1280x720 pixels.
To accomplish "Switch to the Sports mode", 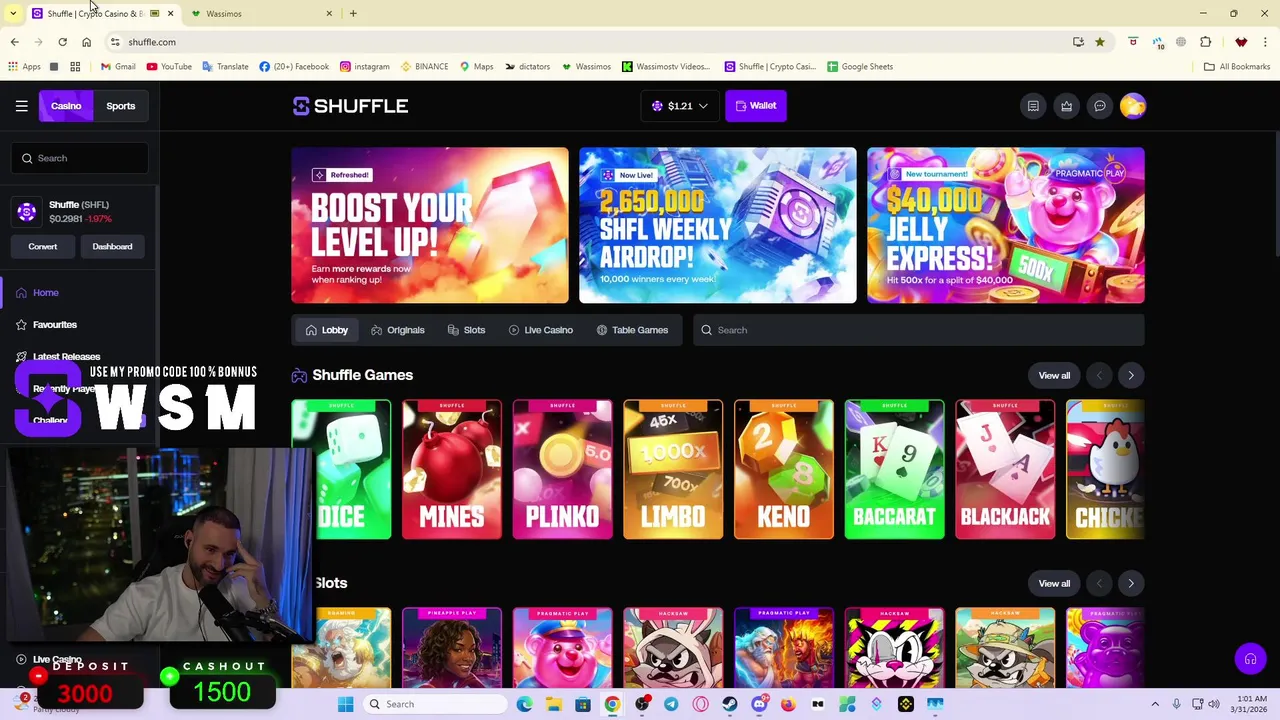I will click(121, 106).
